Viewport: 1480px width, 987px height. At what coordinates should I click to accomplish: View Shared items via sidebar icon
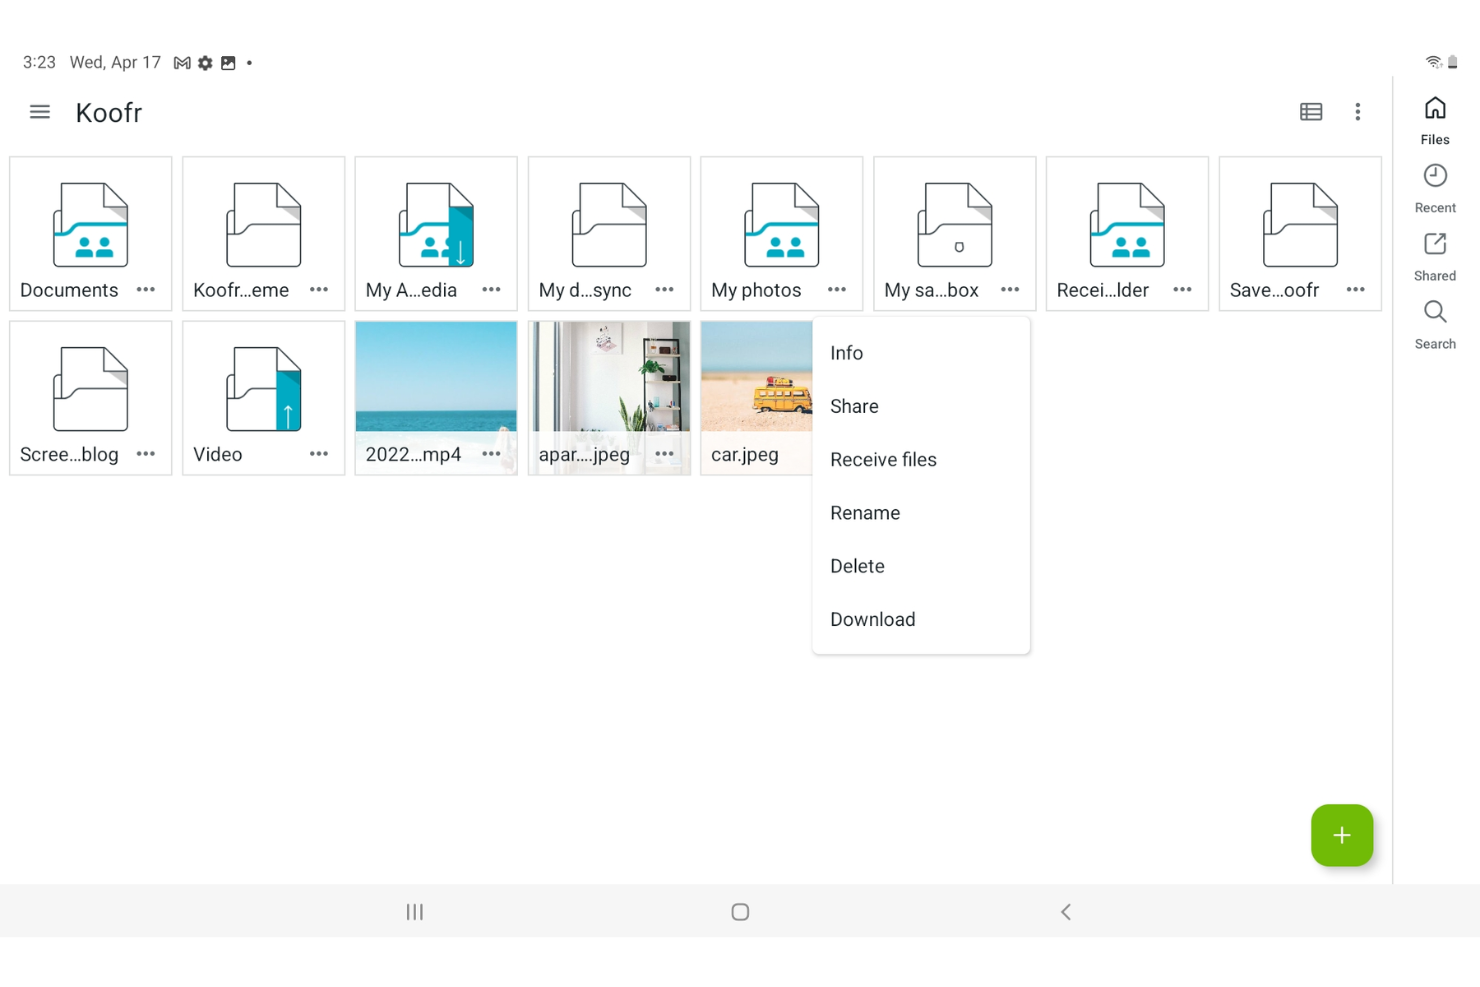click(1434, 254)
